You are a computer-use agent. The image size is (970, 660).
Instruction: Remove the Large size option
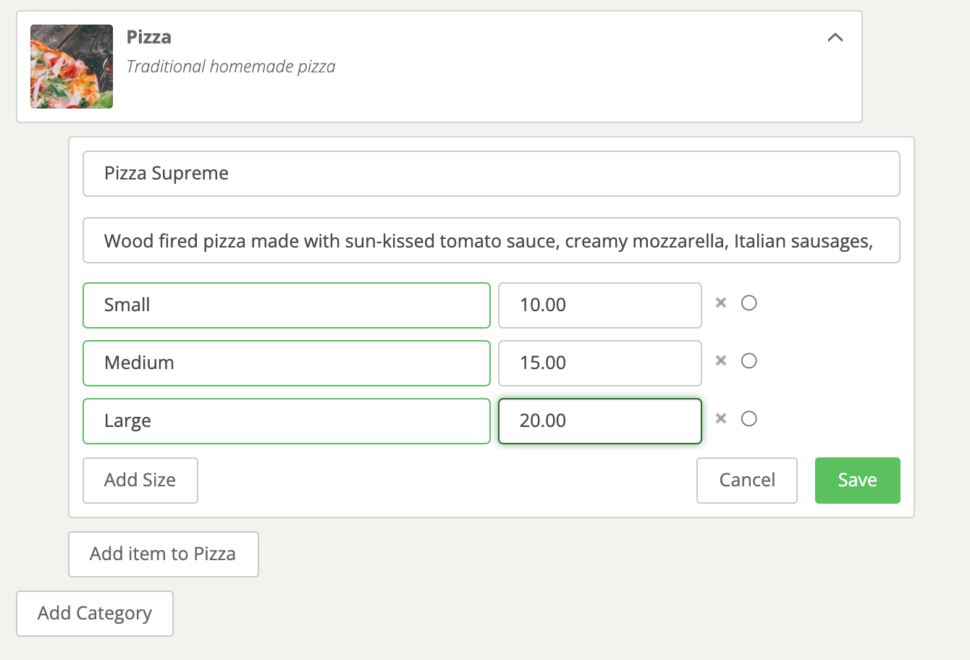721,419
